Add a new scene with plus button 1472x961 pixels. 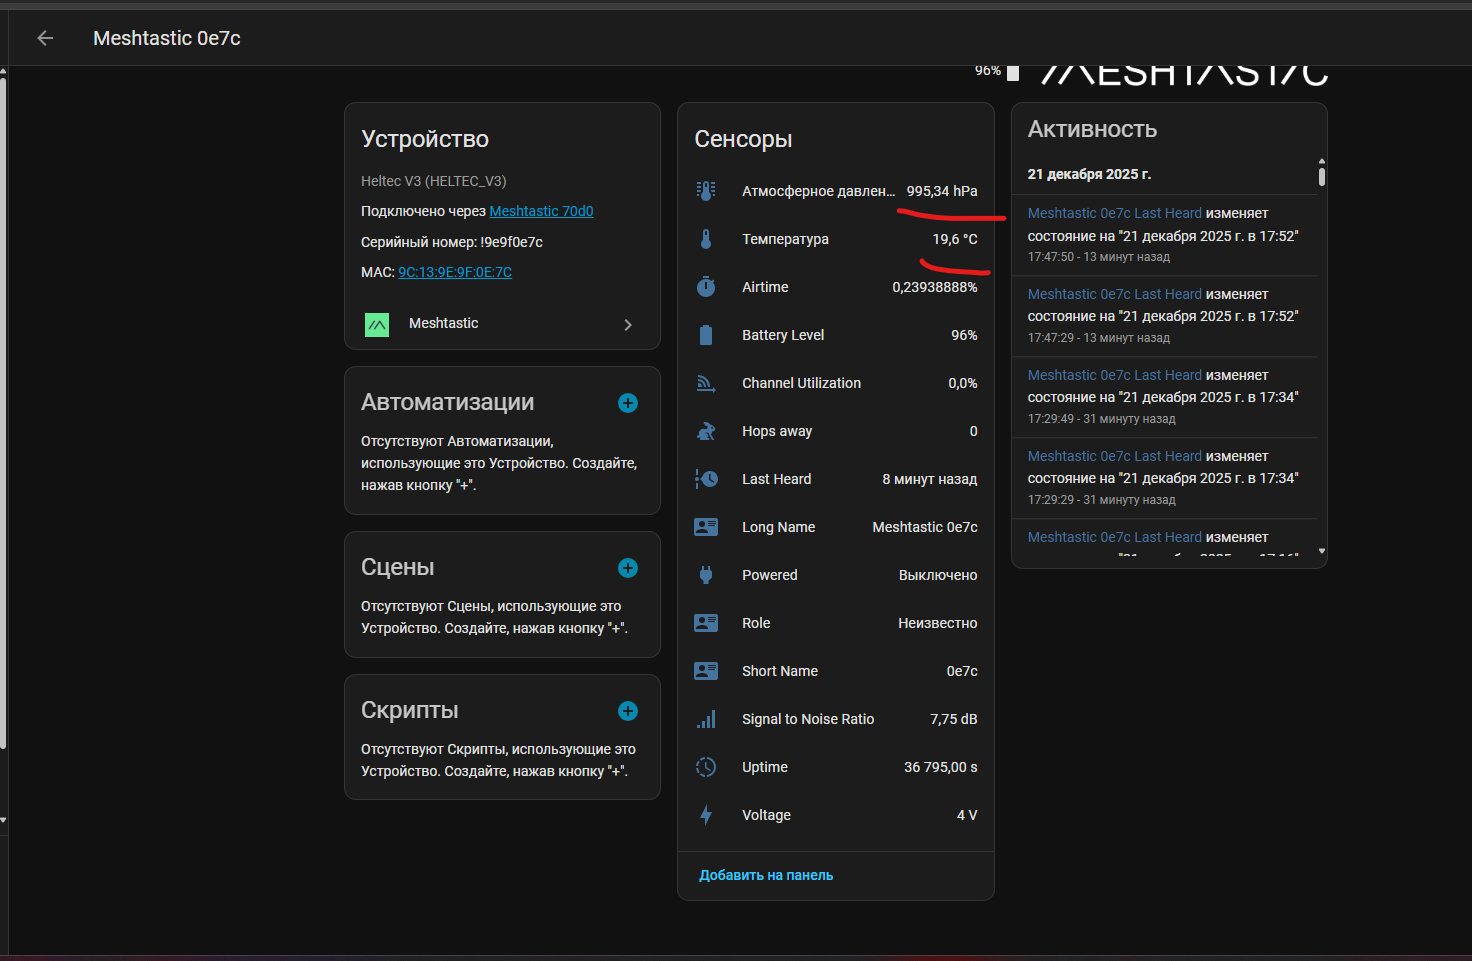[628, 568]
